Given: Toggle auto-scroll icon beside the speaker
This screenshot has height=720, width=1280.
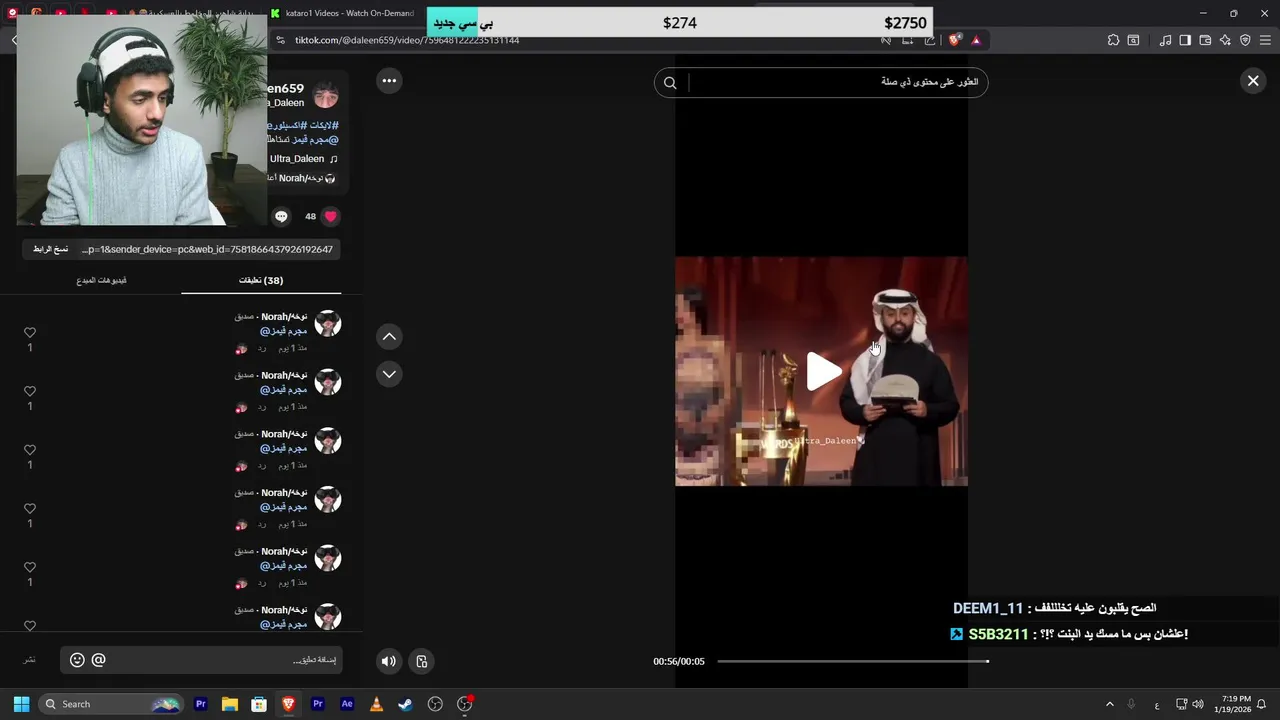Looking at the screenshot, I should pyautogui.click(x=422, y=661).
